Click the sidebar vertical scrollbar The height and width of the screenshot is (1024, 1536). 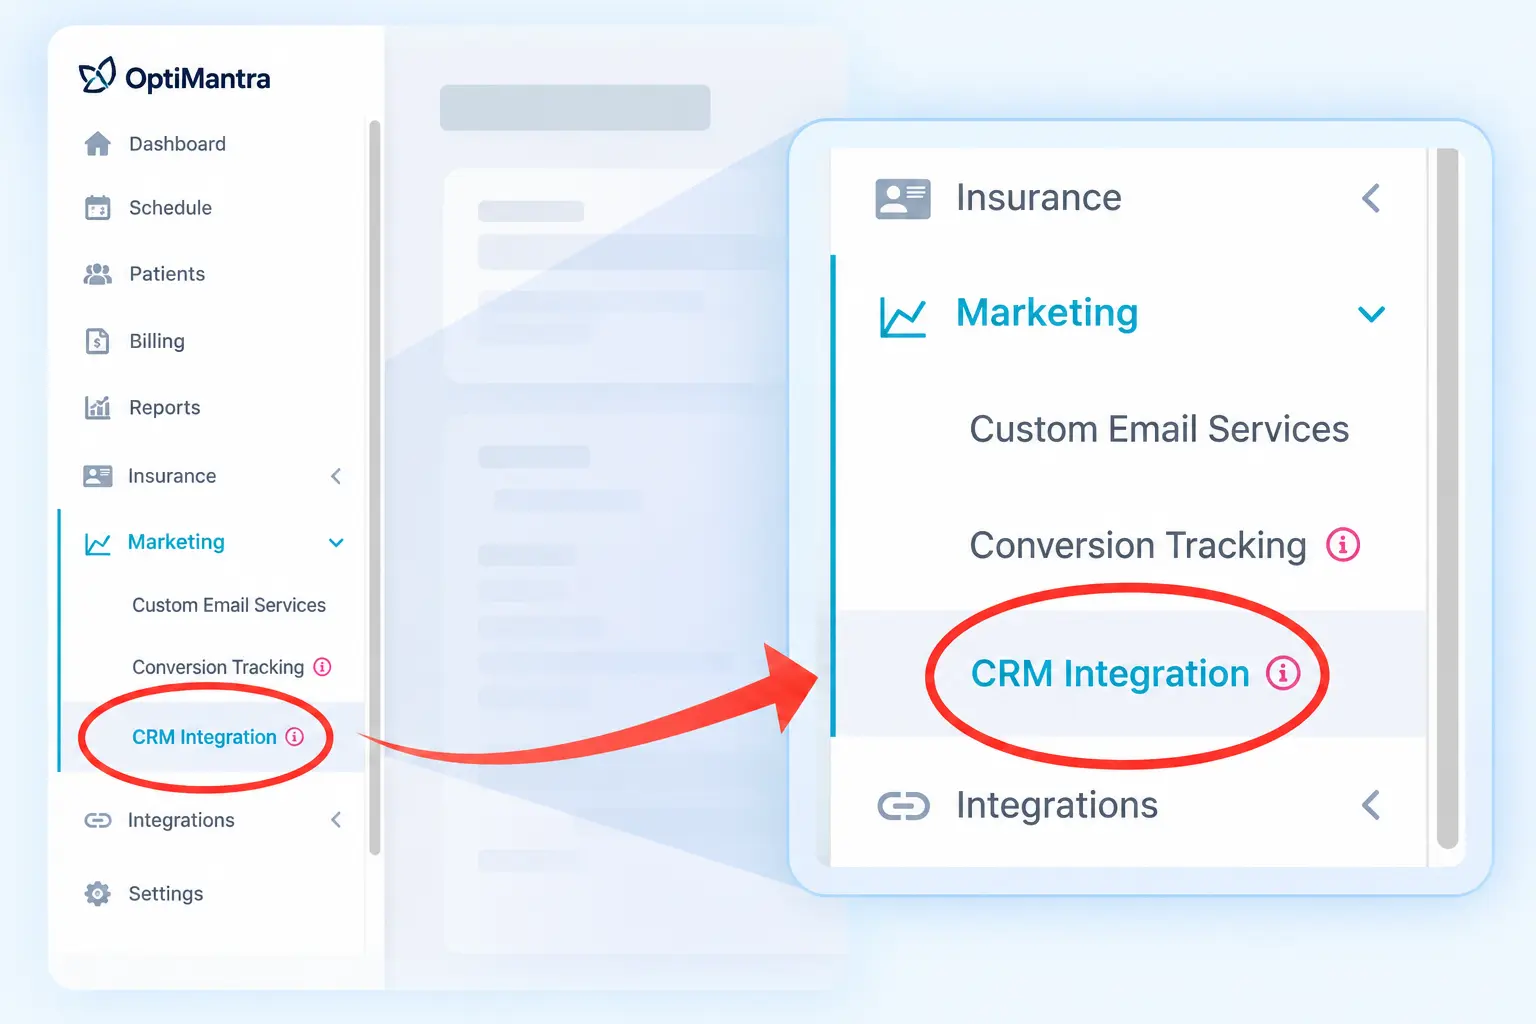375,488
